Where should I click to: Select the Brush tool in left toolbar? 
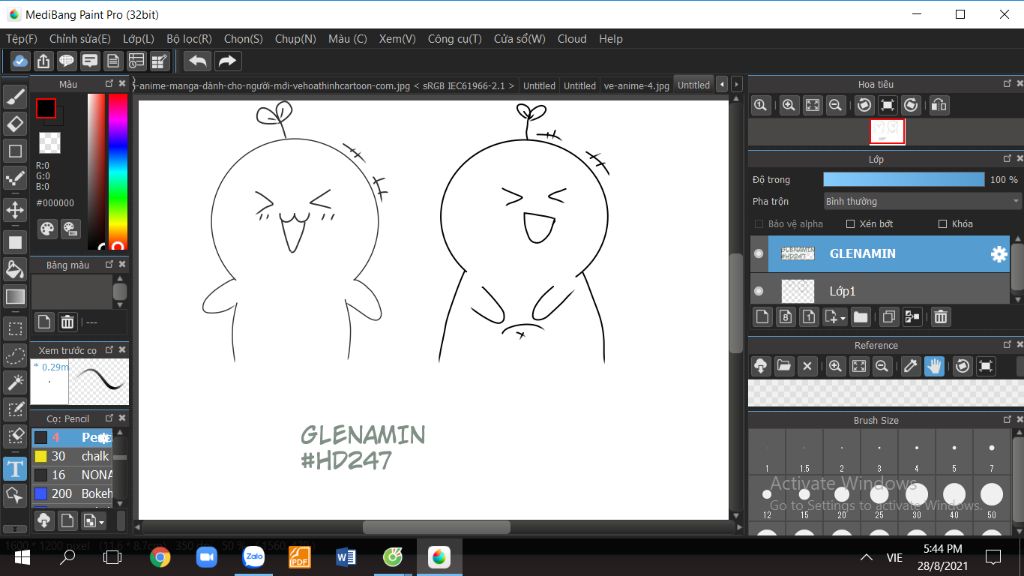click(15, 97)
